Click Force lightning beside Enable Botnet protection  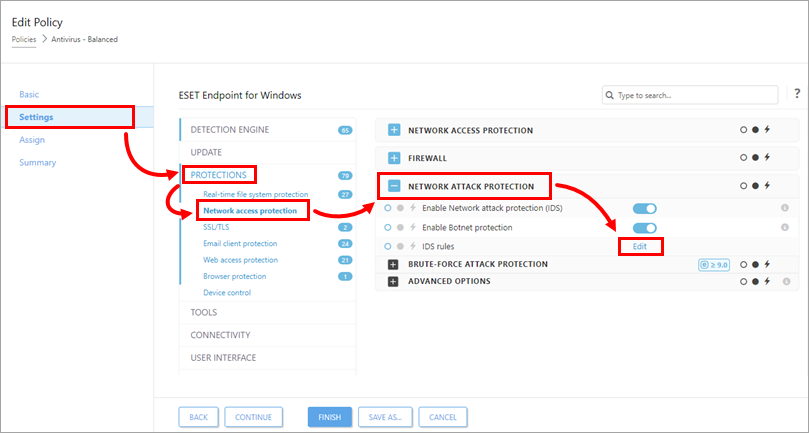(413, 227)
